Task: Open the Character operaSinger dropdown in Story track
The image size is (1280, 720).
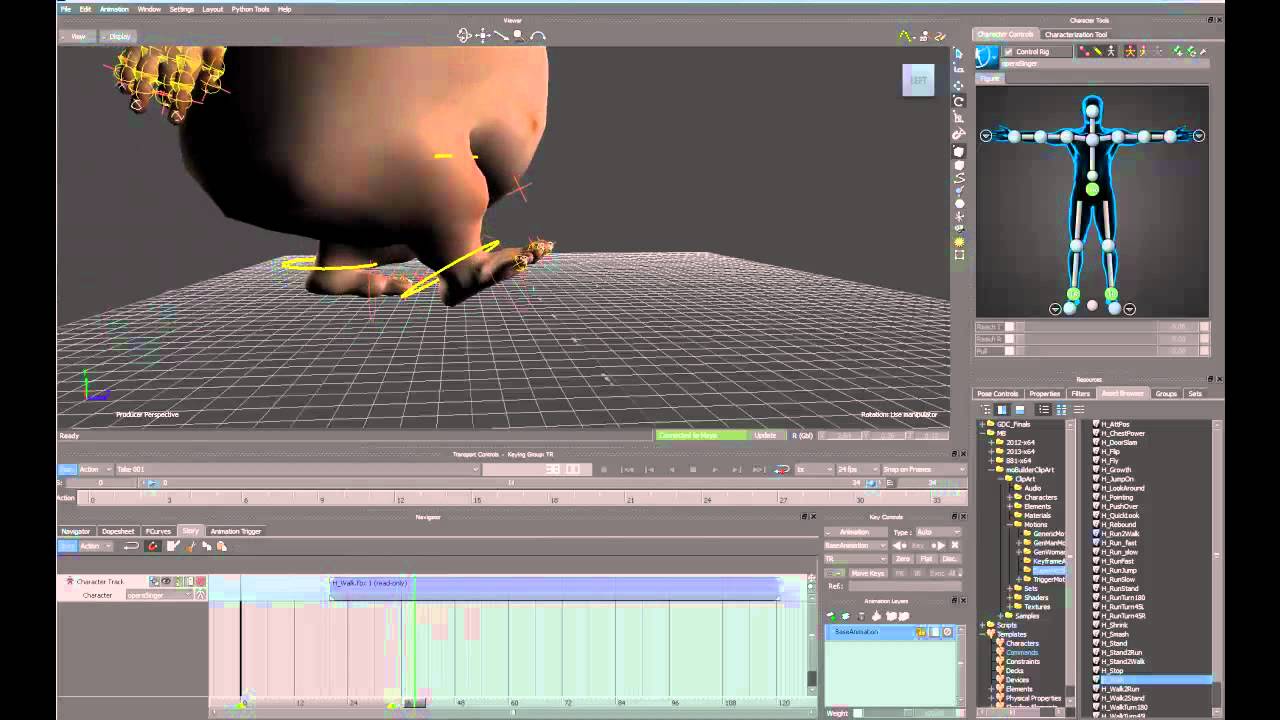Action: pyautogui.click(x=159, y=595)
